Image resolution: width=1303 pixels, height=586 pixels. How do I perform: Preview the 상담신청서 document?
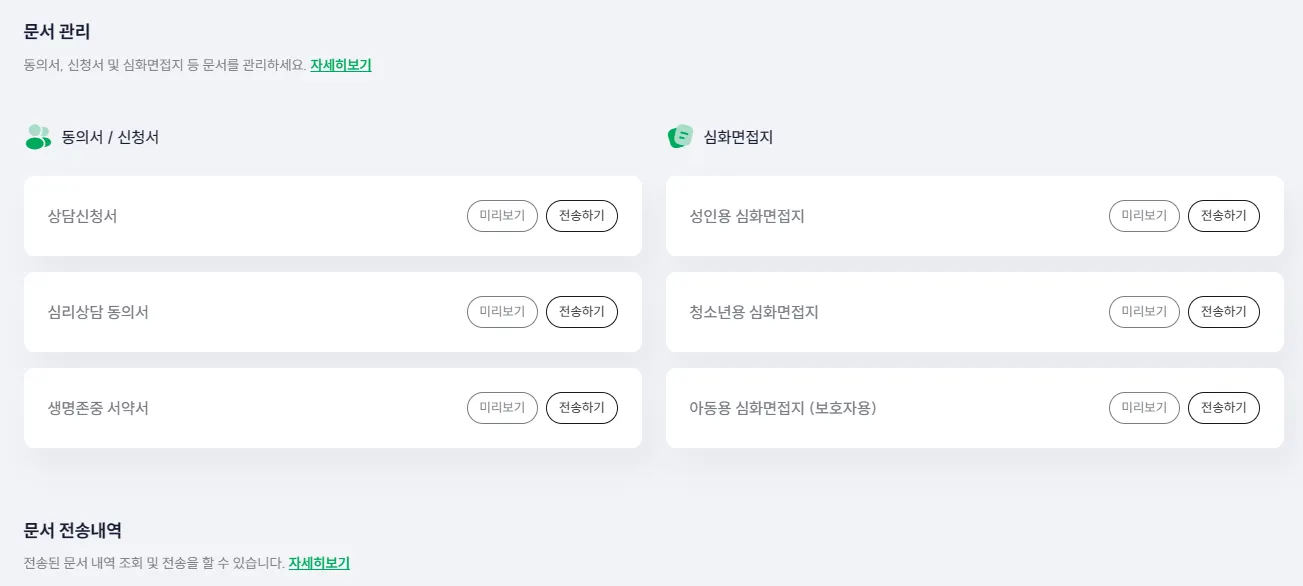click(502, 216)
